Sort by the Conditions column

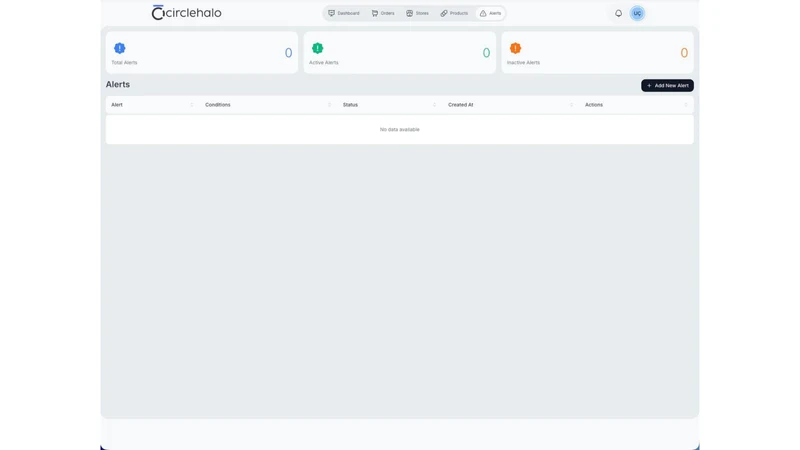[x=329, y=105]
